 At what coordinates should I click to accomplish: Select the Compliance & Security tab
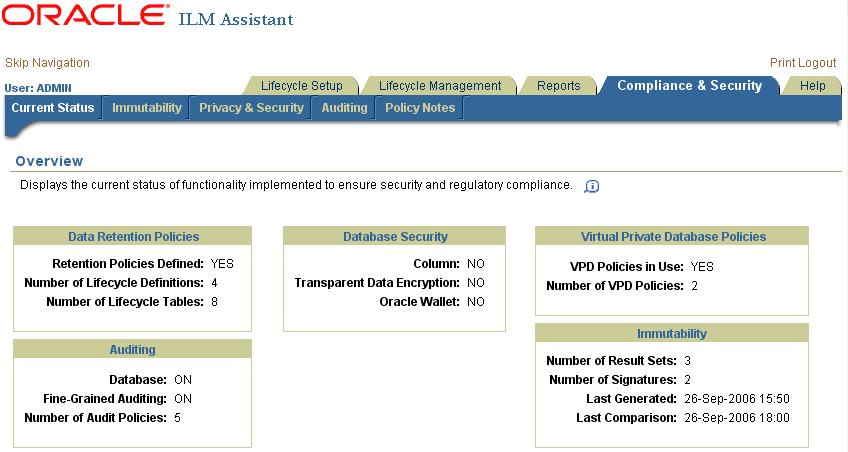(690, 85)
